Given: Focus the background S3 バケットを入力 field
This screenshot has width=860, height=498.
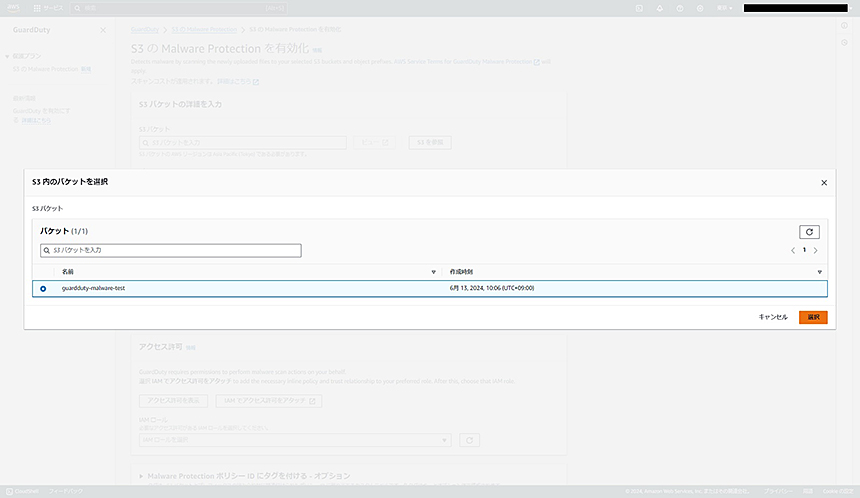Looking at the screenshot, I should [243, 143].
